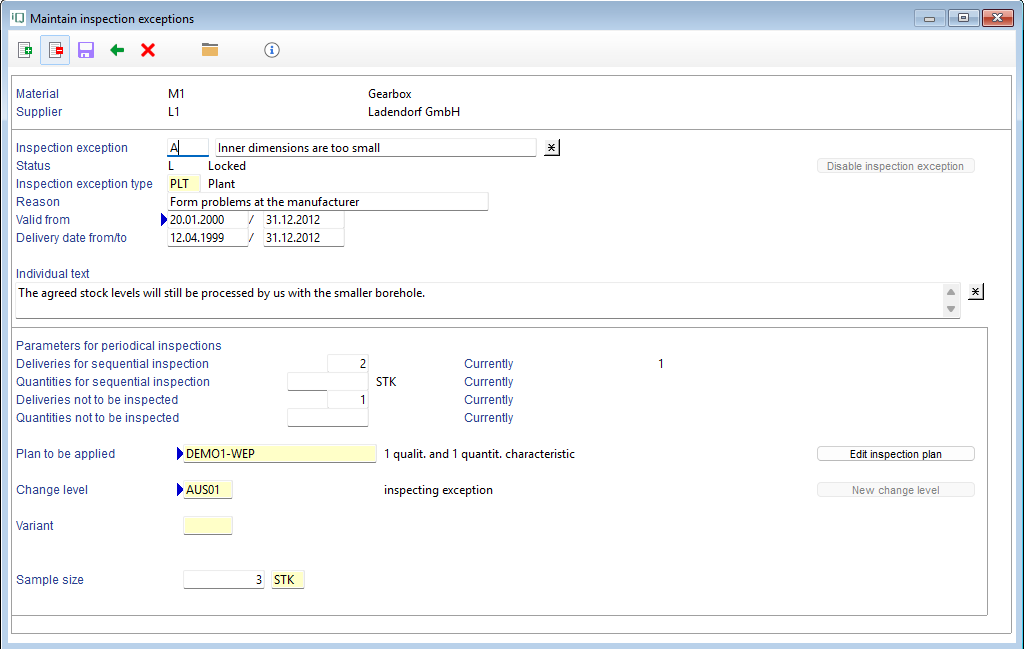Open lookup arrow for Plan to be applied

click(x=180, y=454)
